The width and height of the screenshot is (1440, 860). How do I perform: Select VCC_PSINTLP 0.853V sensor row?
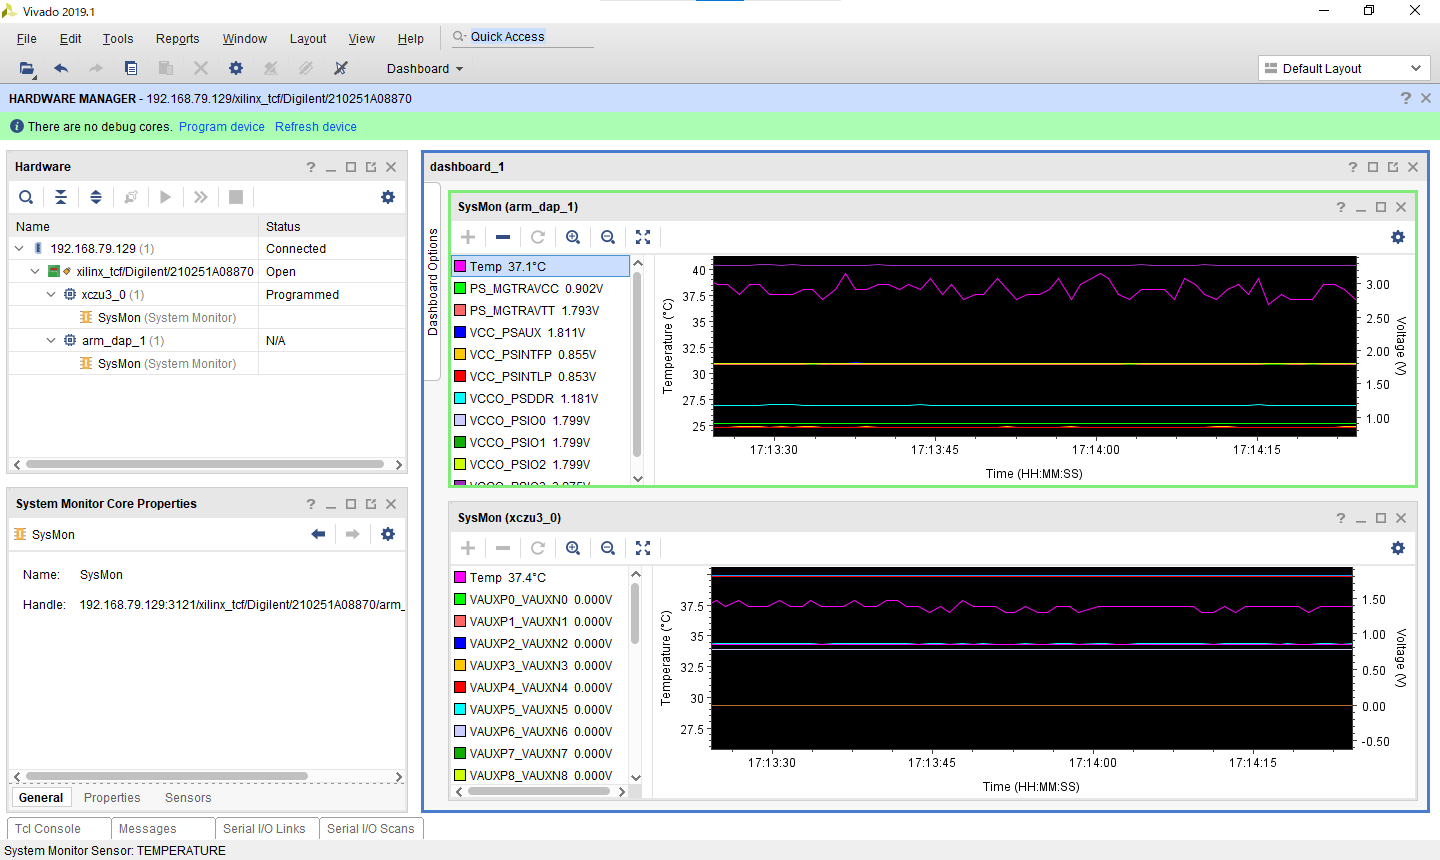tap(540, 376)
